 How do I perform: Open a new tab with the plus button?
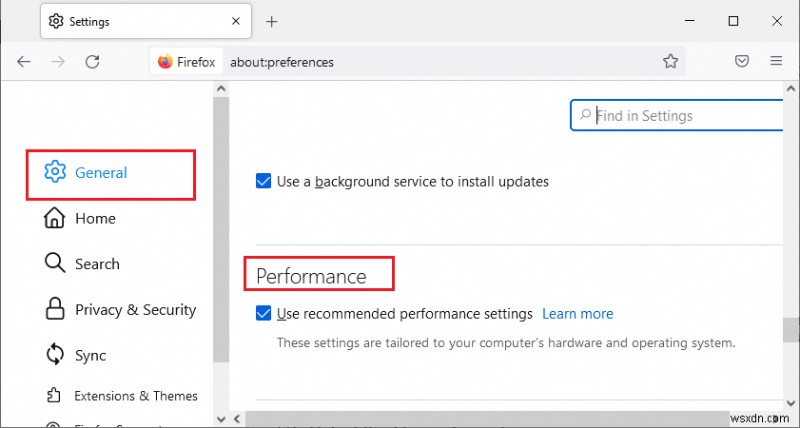click(271, 21)
